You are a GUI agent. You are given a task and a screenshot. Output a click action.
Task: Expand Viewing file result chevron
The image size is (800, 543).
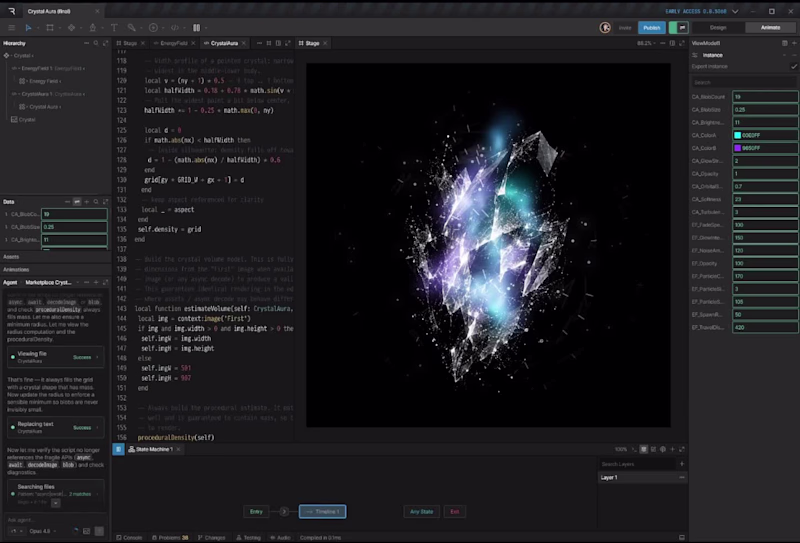point(97,357)
